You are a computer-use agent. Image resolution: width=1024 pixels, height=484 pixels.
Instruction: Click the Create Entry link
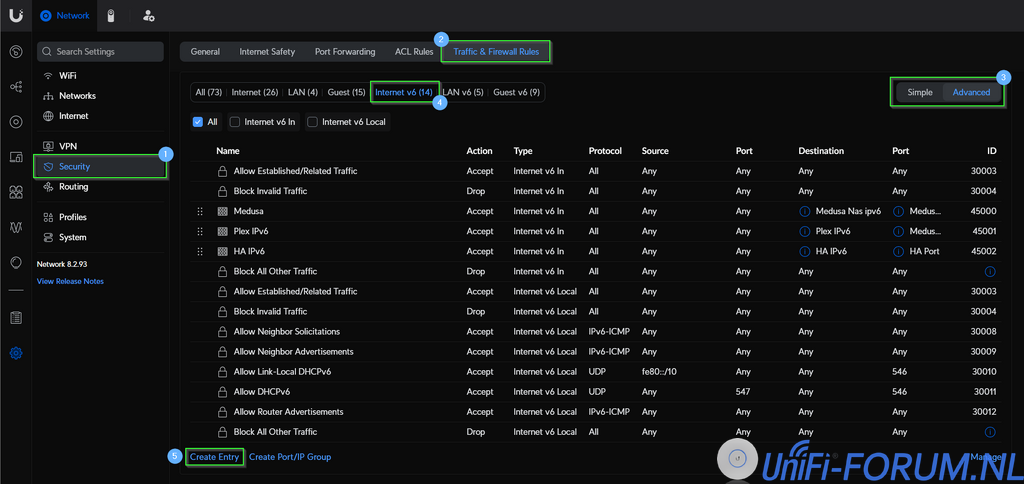click(215, 457)
